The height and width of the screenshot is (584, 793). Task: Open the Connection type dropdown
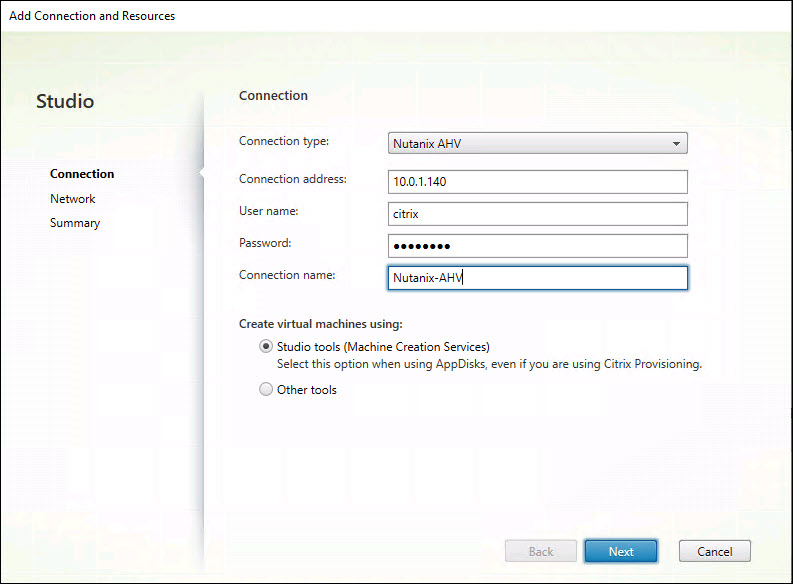537,143
